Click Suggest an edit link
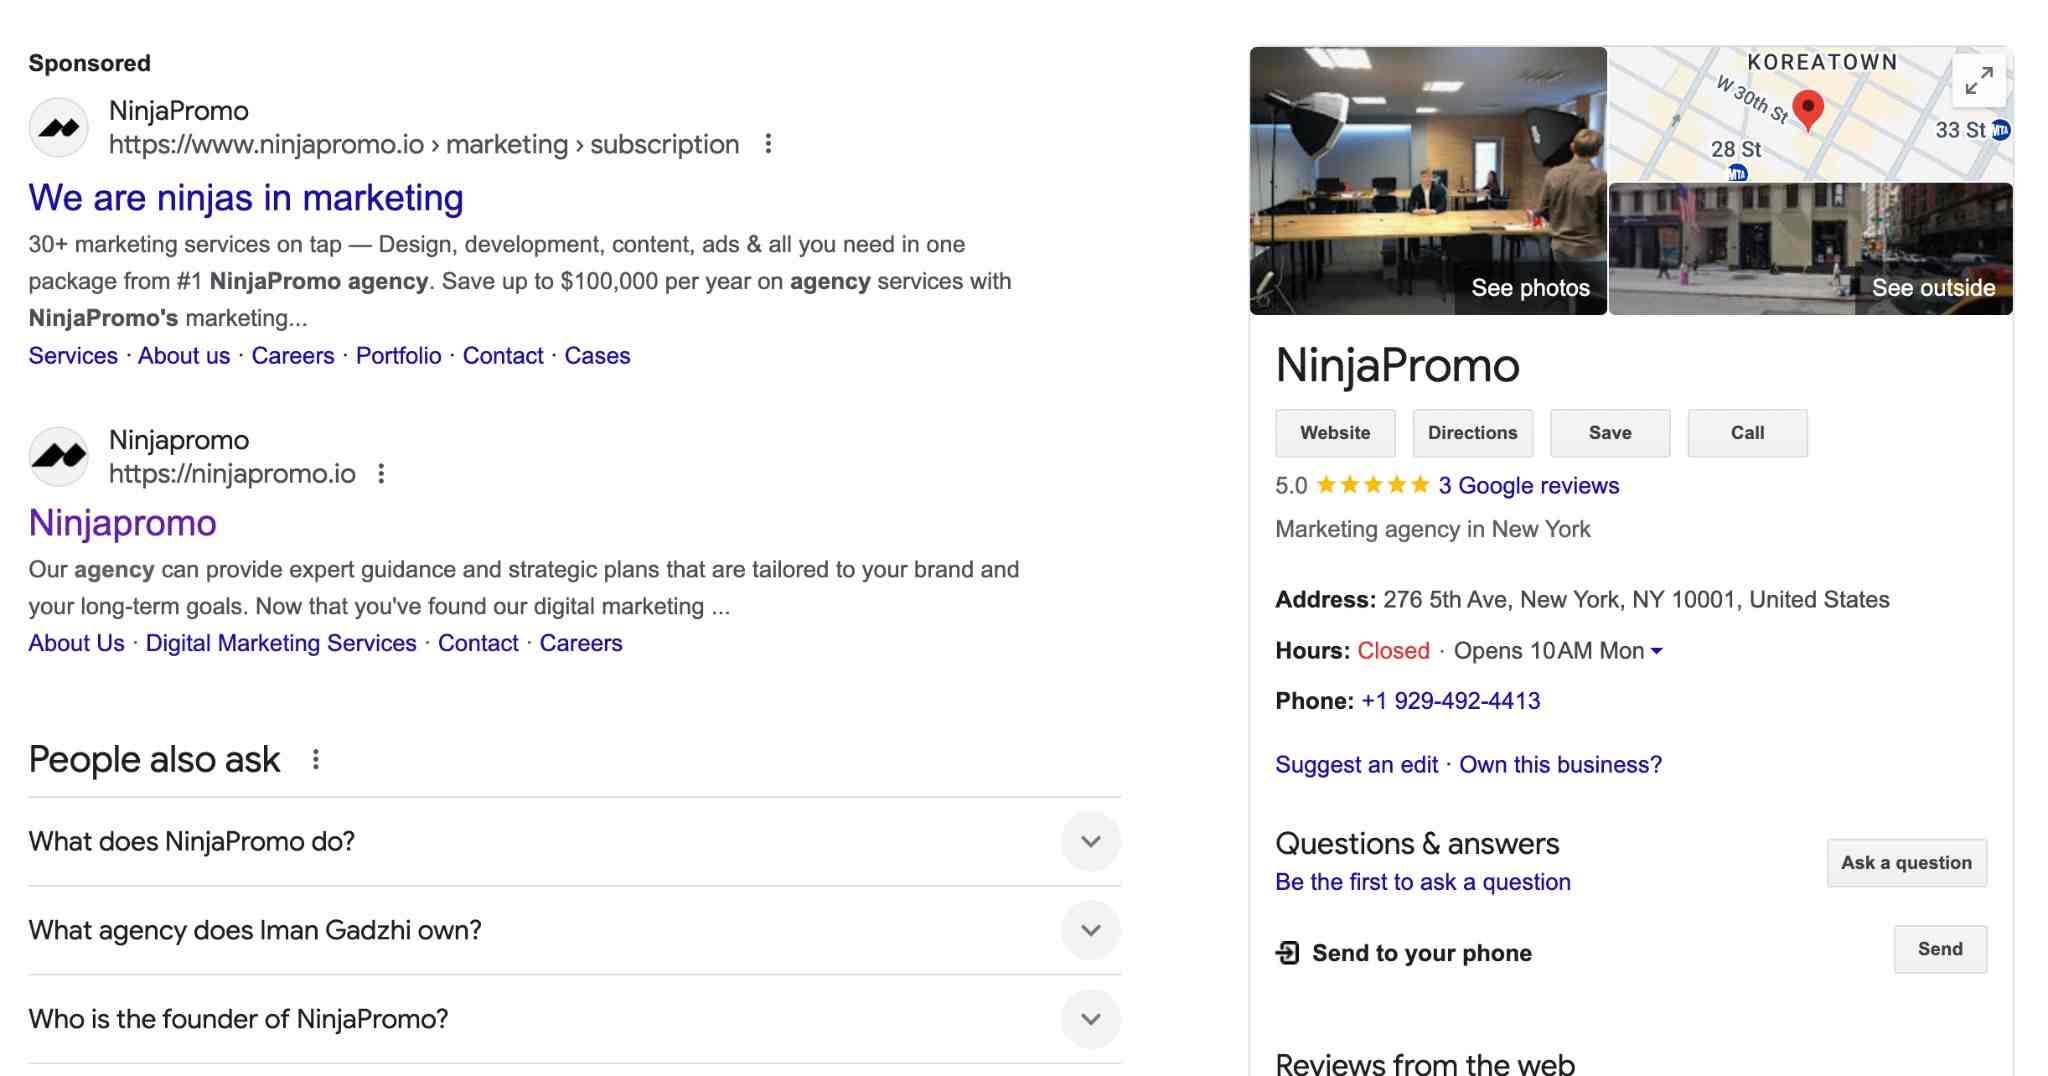 click(1357, 765)
